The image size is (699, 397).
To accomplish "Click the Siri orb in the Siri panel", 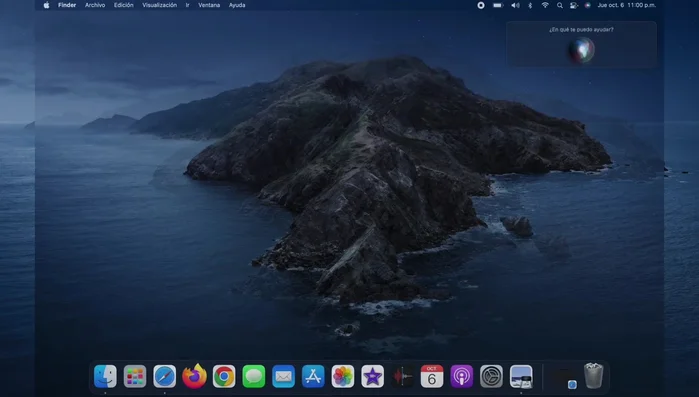I will 581,50.
